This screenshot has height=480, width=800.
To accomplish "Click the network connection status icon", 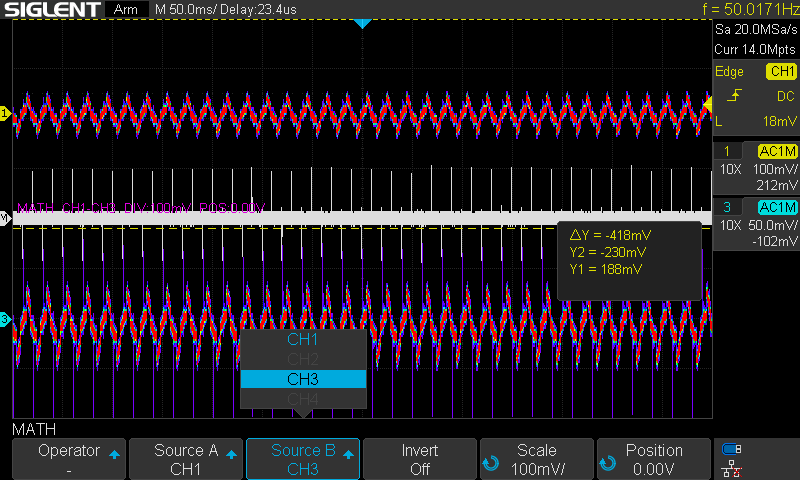I will pos(732,468).
